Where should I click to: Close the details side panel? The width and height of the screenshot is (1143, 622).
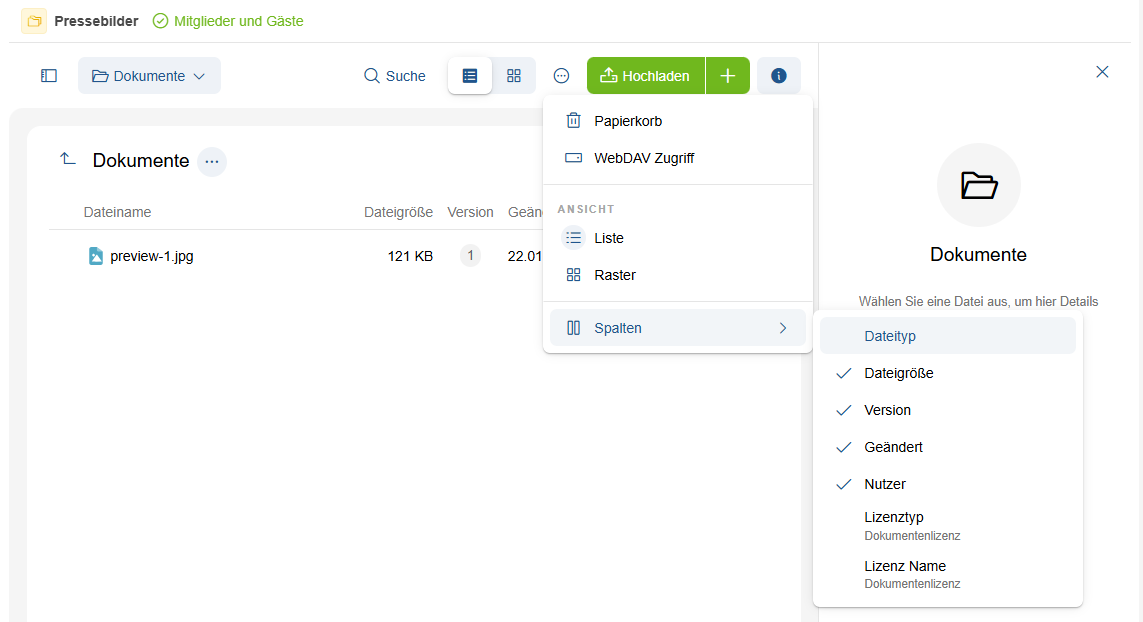tap(1102, 72)
